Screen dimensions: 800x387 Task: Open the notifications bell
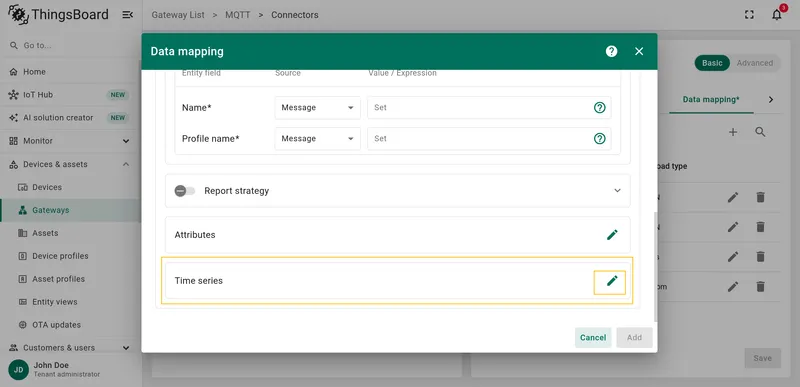[x=777, y=15]
